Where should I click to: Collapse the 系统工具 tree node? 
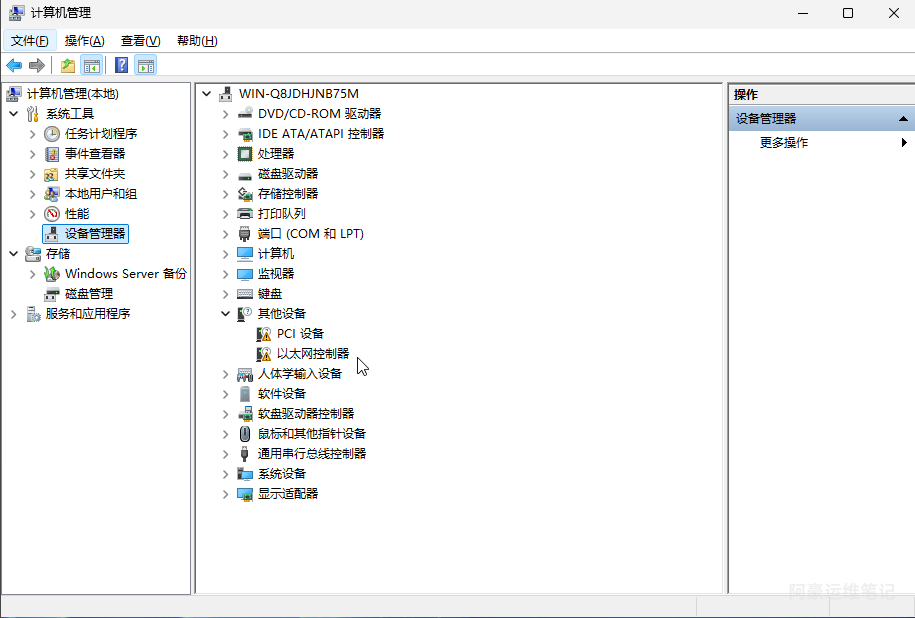click(13, 114)
